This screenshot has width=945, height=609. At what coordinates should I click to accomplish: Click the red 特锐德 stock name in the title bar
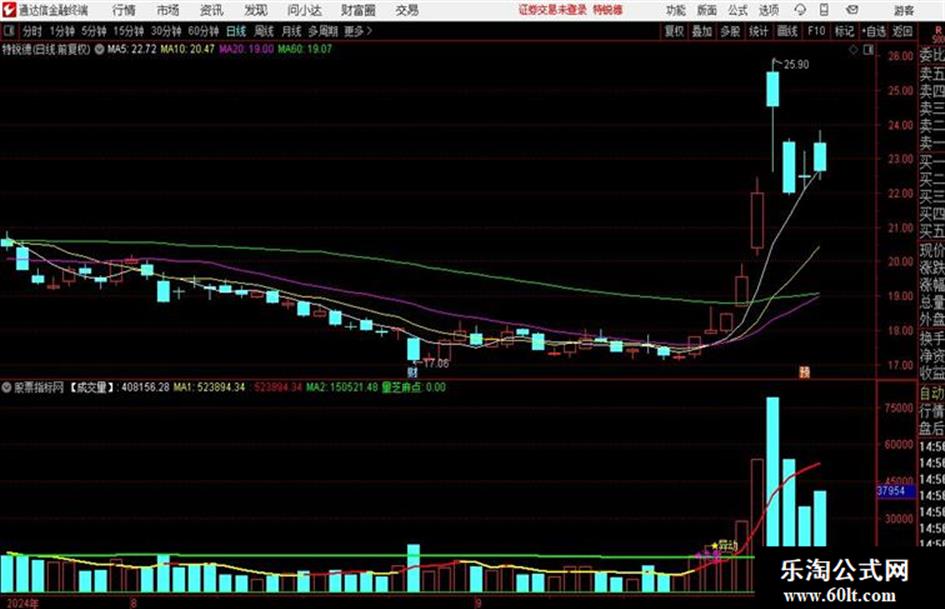(x=608, y=10)
